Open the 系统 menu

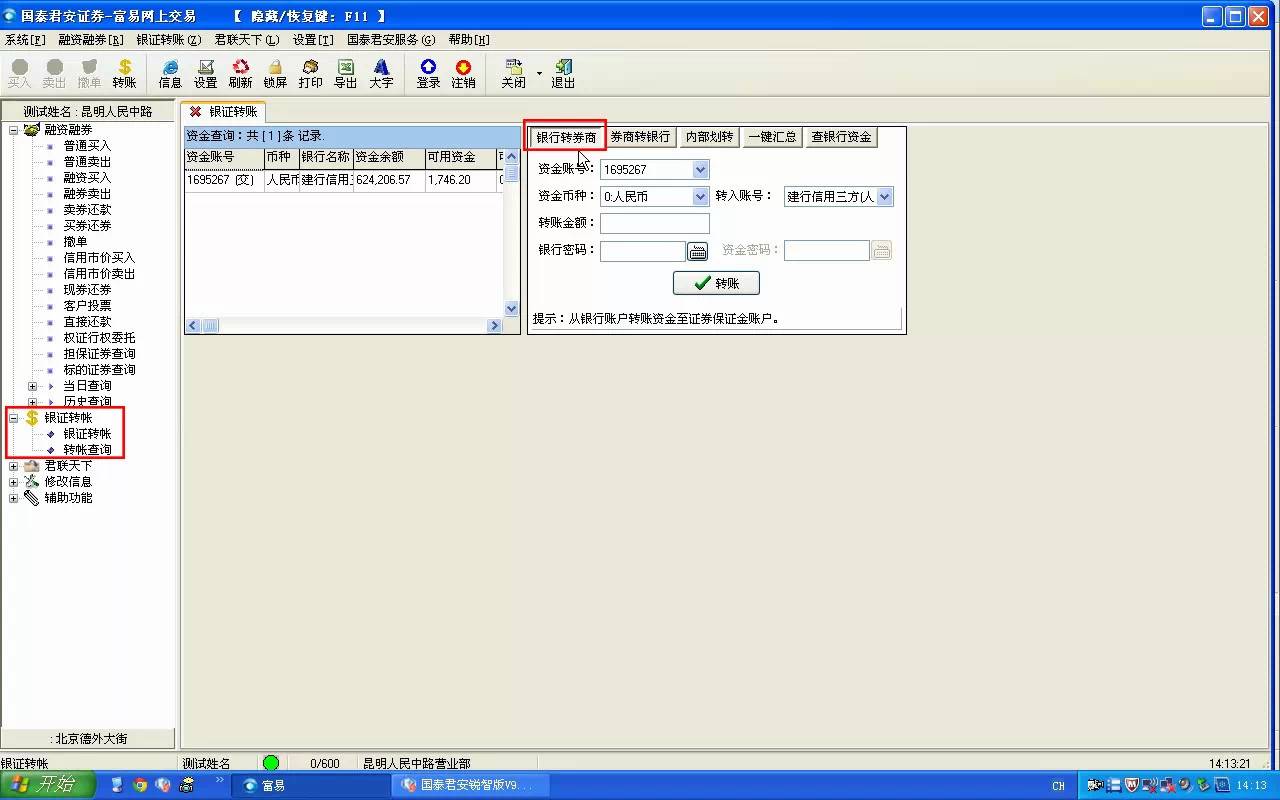tap(25, 40)
